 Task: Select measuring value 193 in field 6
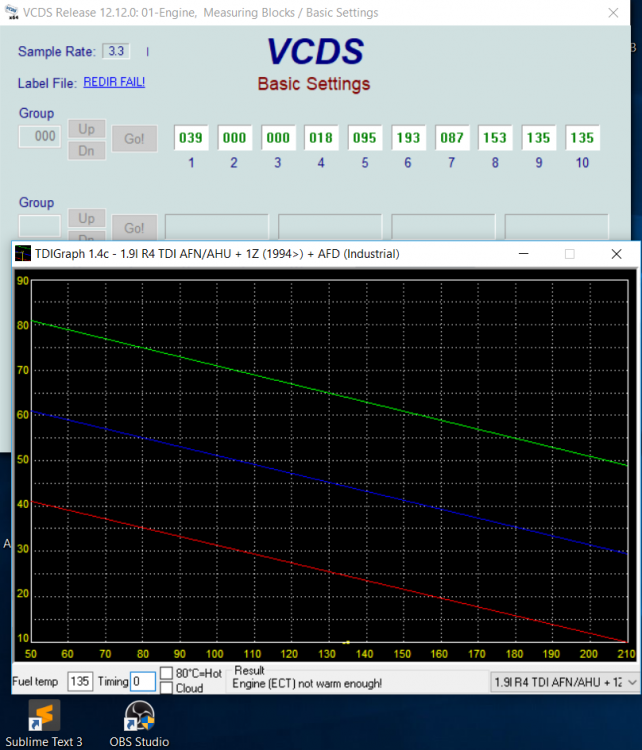408,138
